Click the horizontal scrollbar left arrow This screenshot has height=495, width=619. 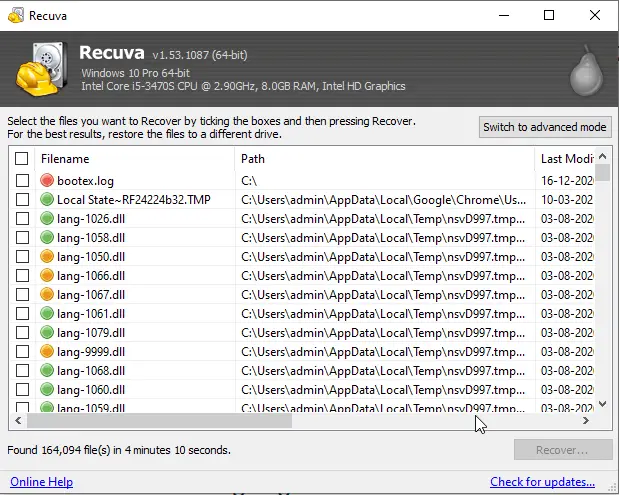[18, 421]
